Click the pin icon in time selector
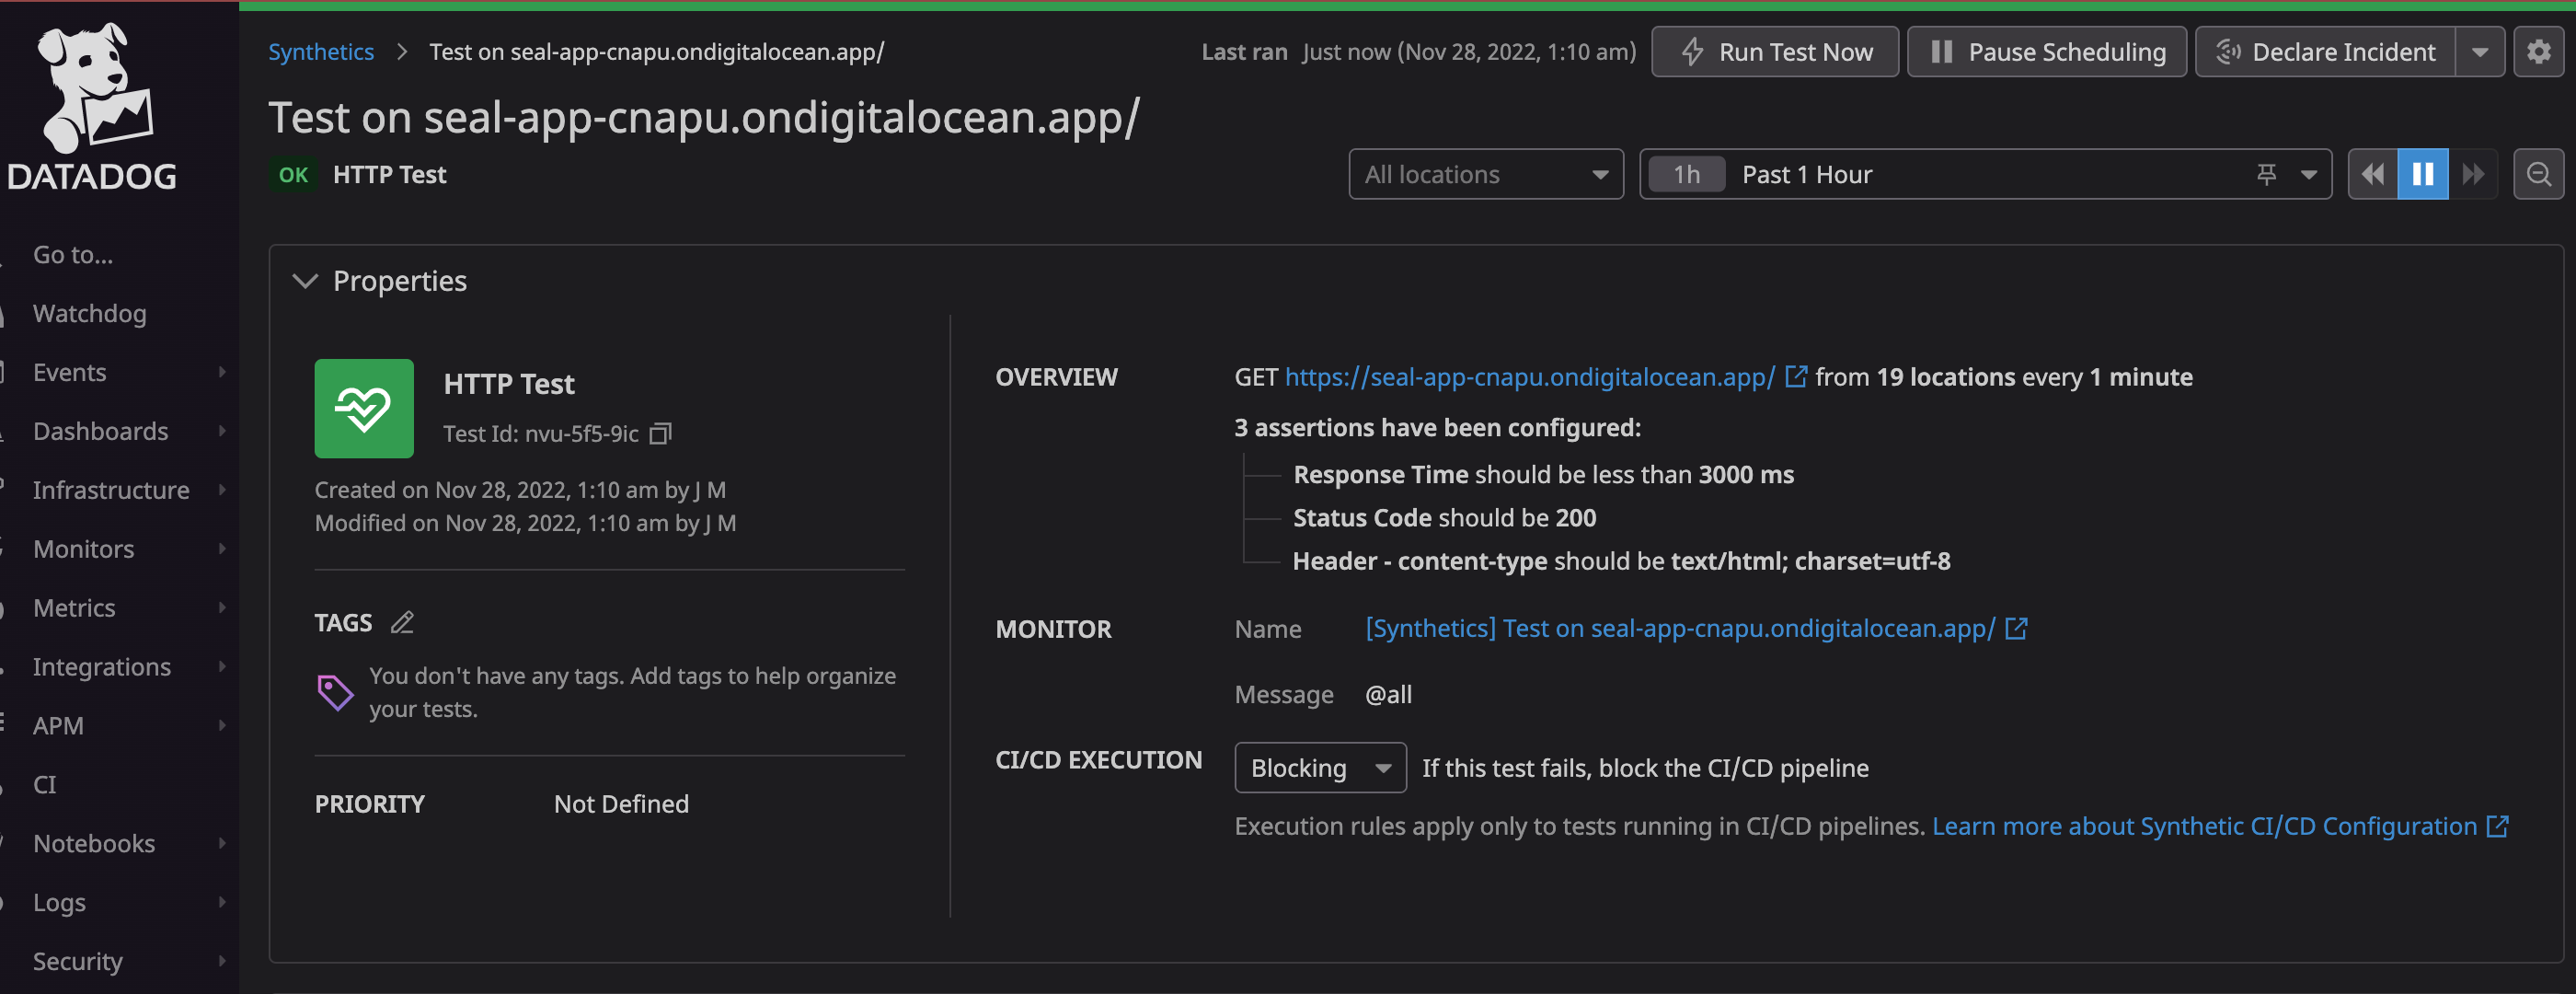 click(x=2266, y=175)
